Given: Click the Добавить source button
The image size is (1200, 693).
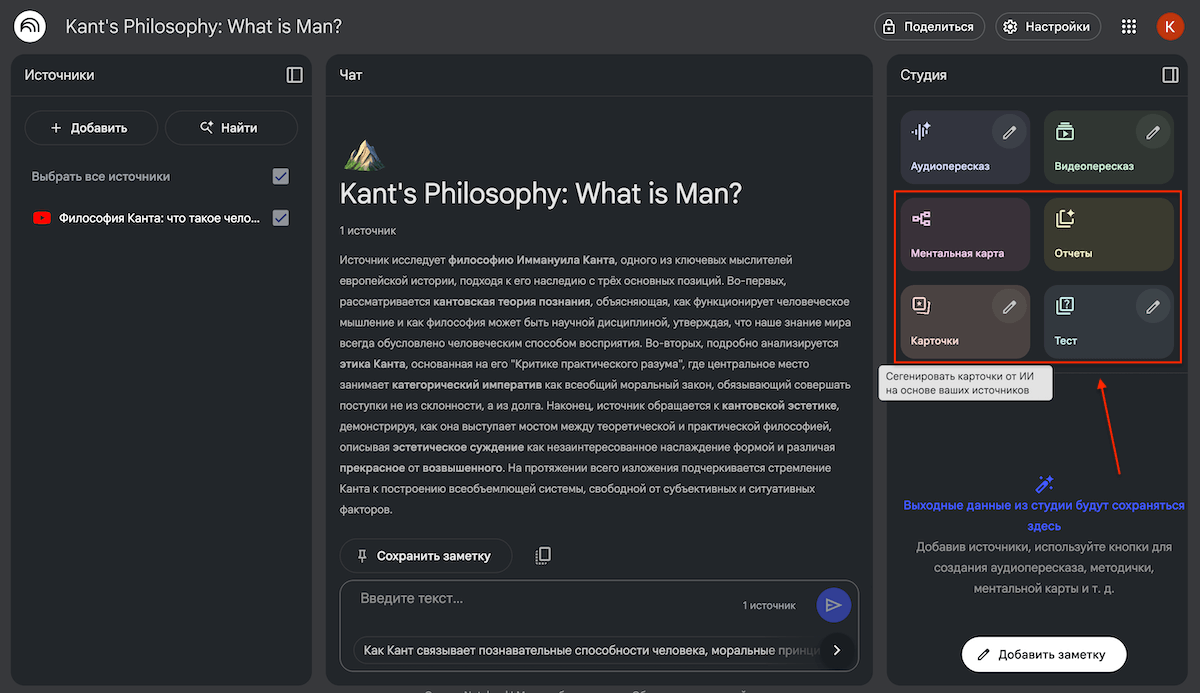Looking at the screenshot, I should 91,128.
